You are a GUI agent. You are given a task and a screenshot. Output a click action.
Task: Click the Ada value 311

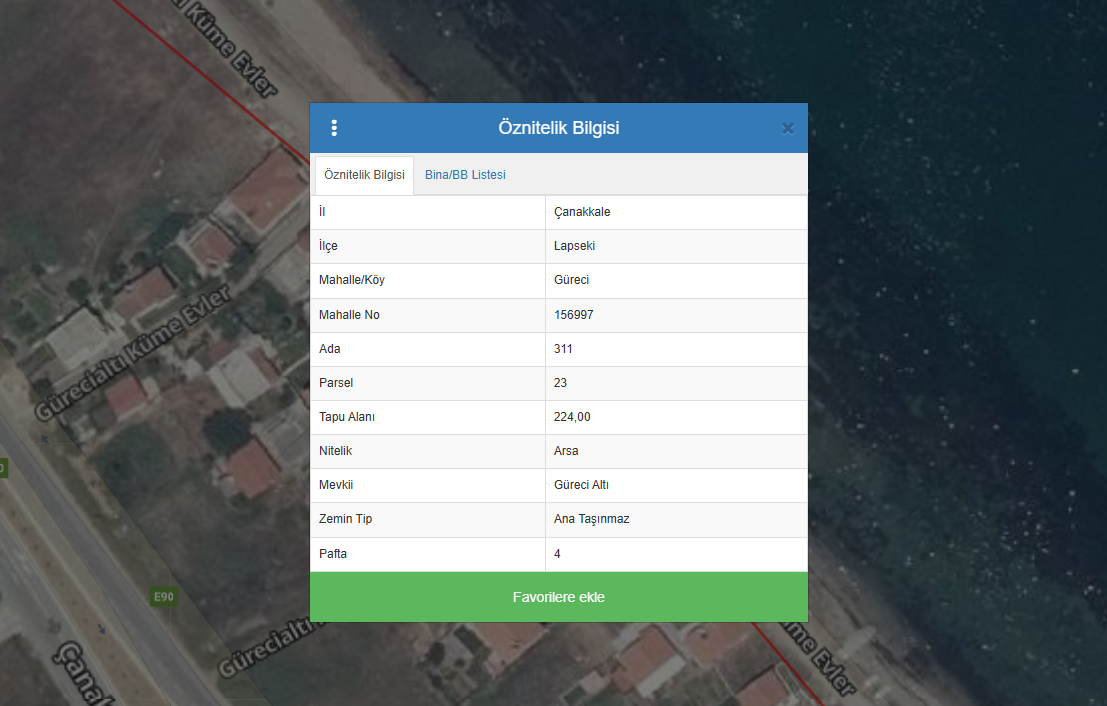[x=563, y=349]
